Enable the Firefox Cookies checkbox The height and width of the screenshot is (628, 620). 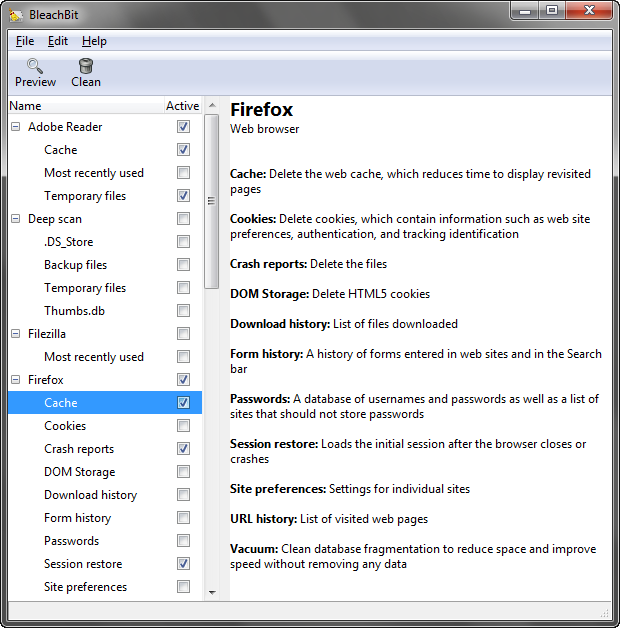pyautogui.click(x=183, y=426)
